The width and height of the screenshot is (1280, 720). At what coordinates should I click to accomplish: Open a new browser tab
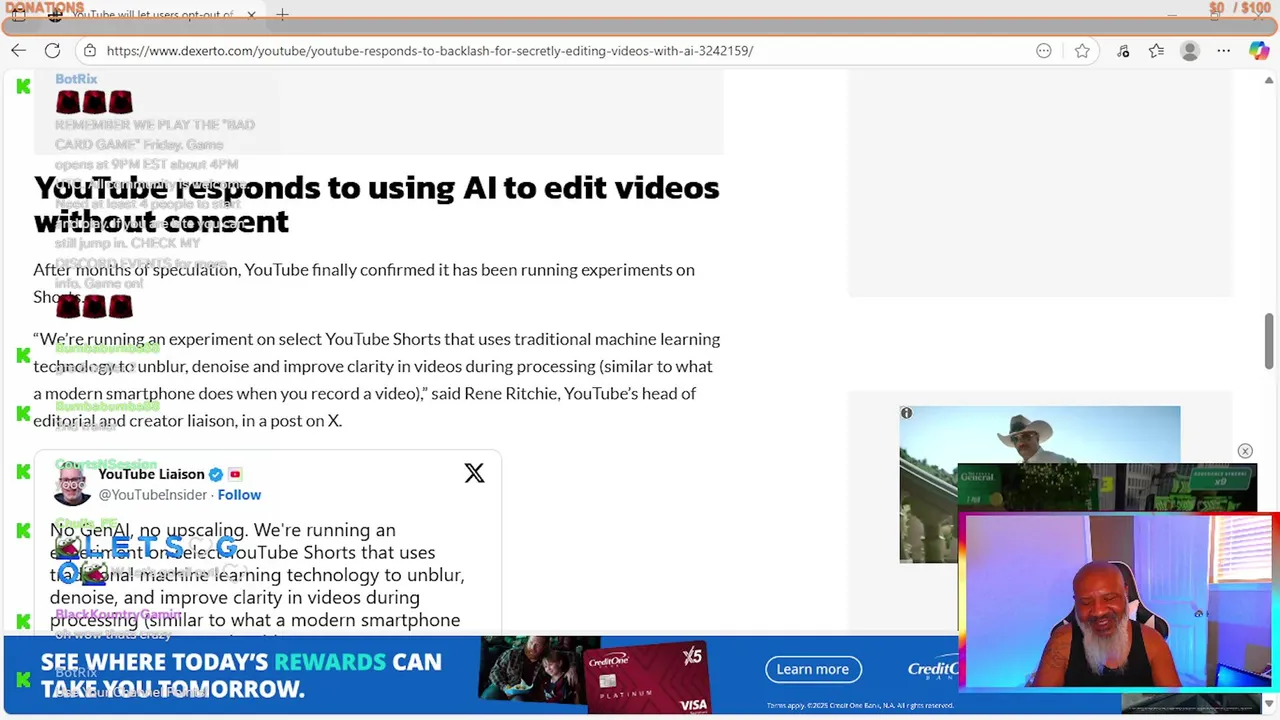(x=282, y=15)
